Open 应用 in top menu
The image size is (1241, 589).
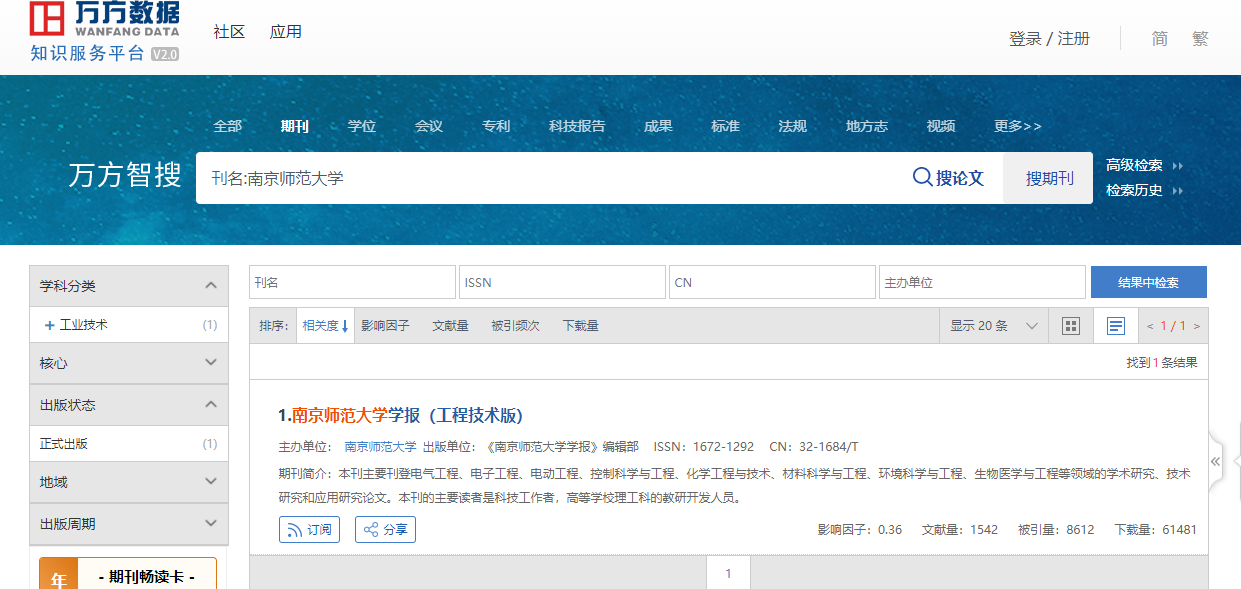pos(285,31)
